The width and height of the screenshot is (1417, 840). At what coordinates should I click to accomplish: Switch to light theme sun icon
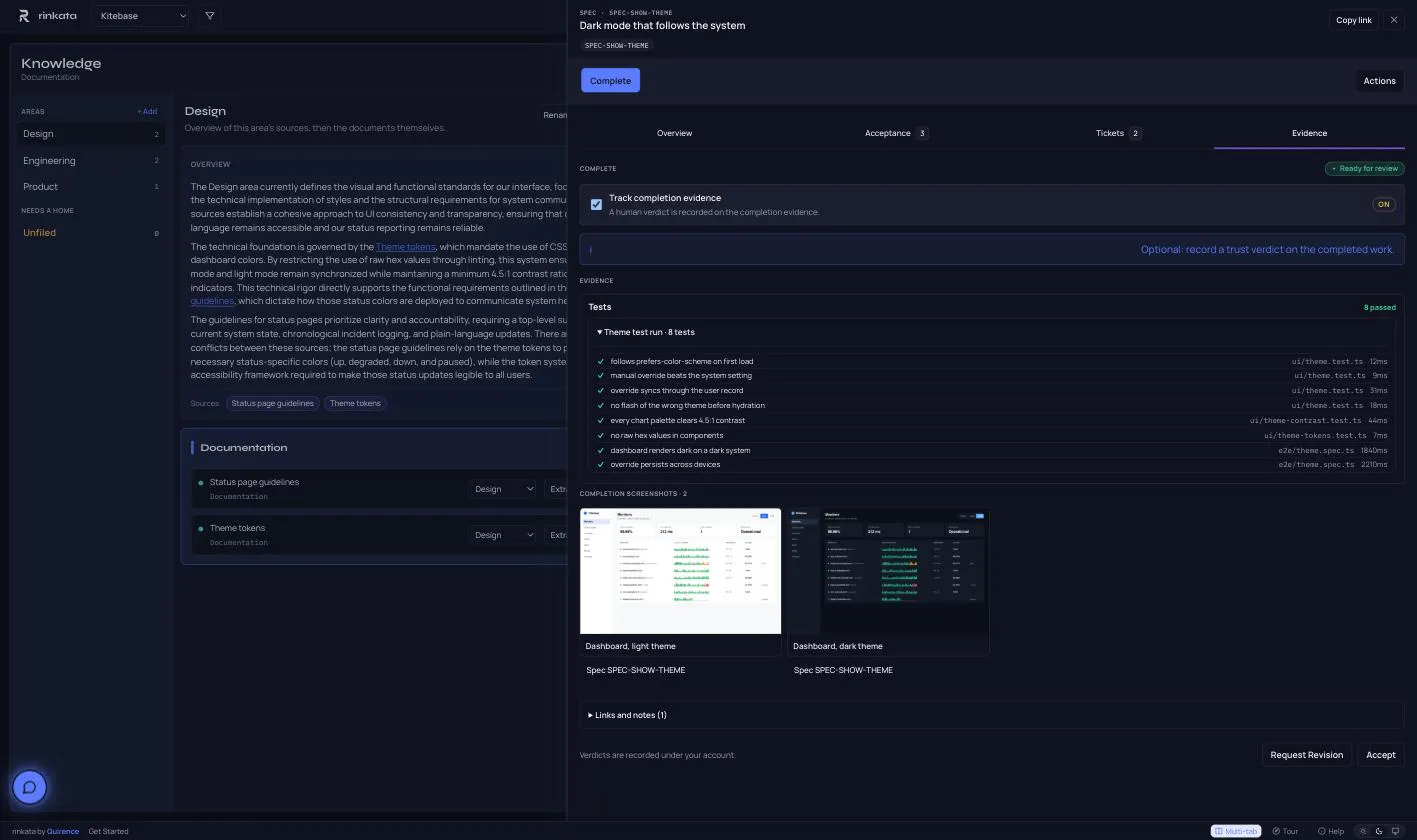click(x=1363, y=831)
